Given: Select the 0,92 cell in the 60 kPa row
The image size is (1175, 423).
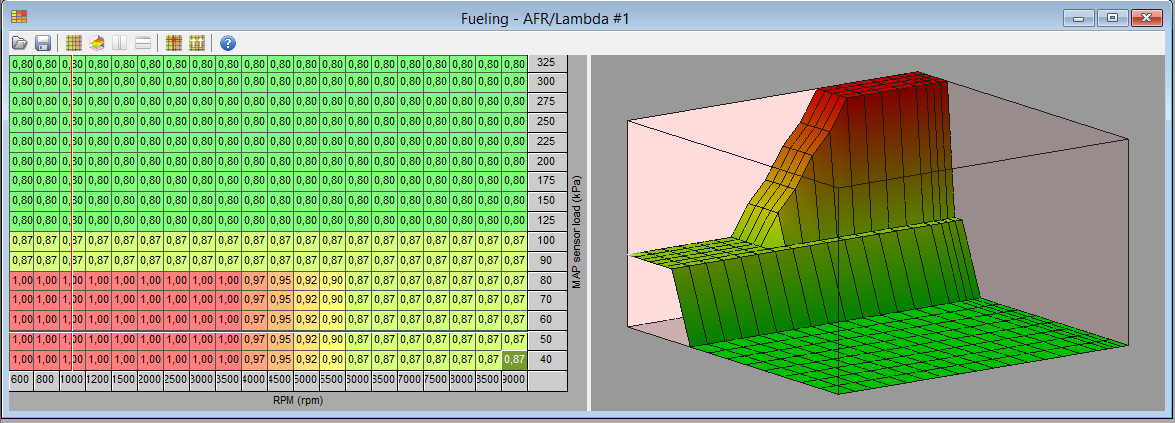Looking at the screenshot, I should coord(307,320).
